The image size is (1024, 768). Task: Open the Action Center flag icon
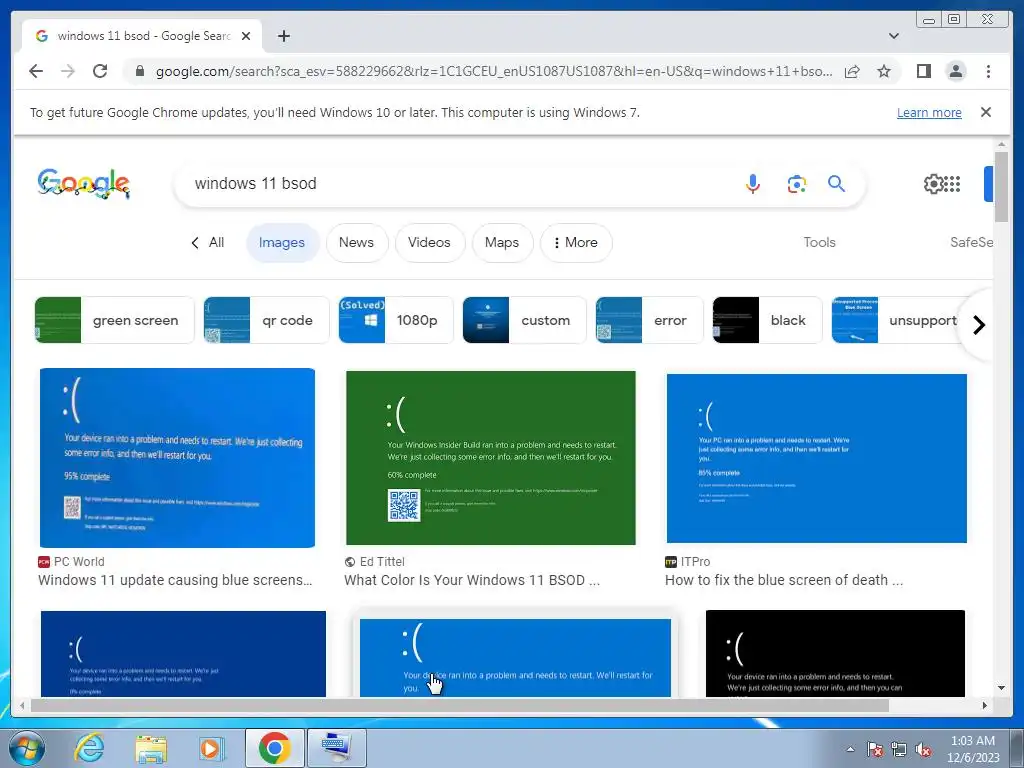pyautogui.click(x=875, y=749)
